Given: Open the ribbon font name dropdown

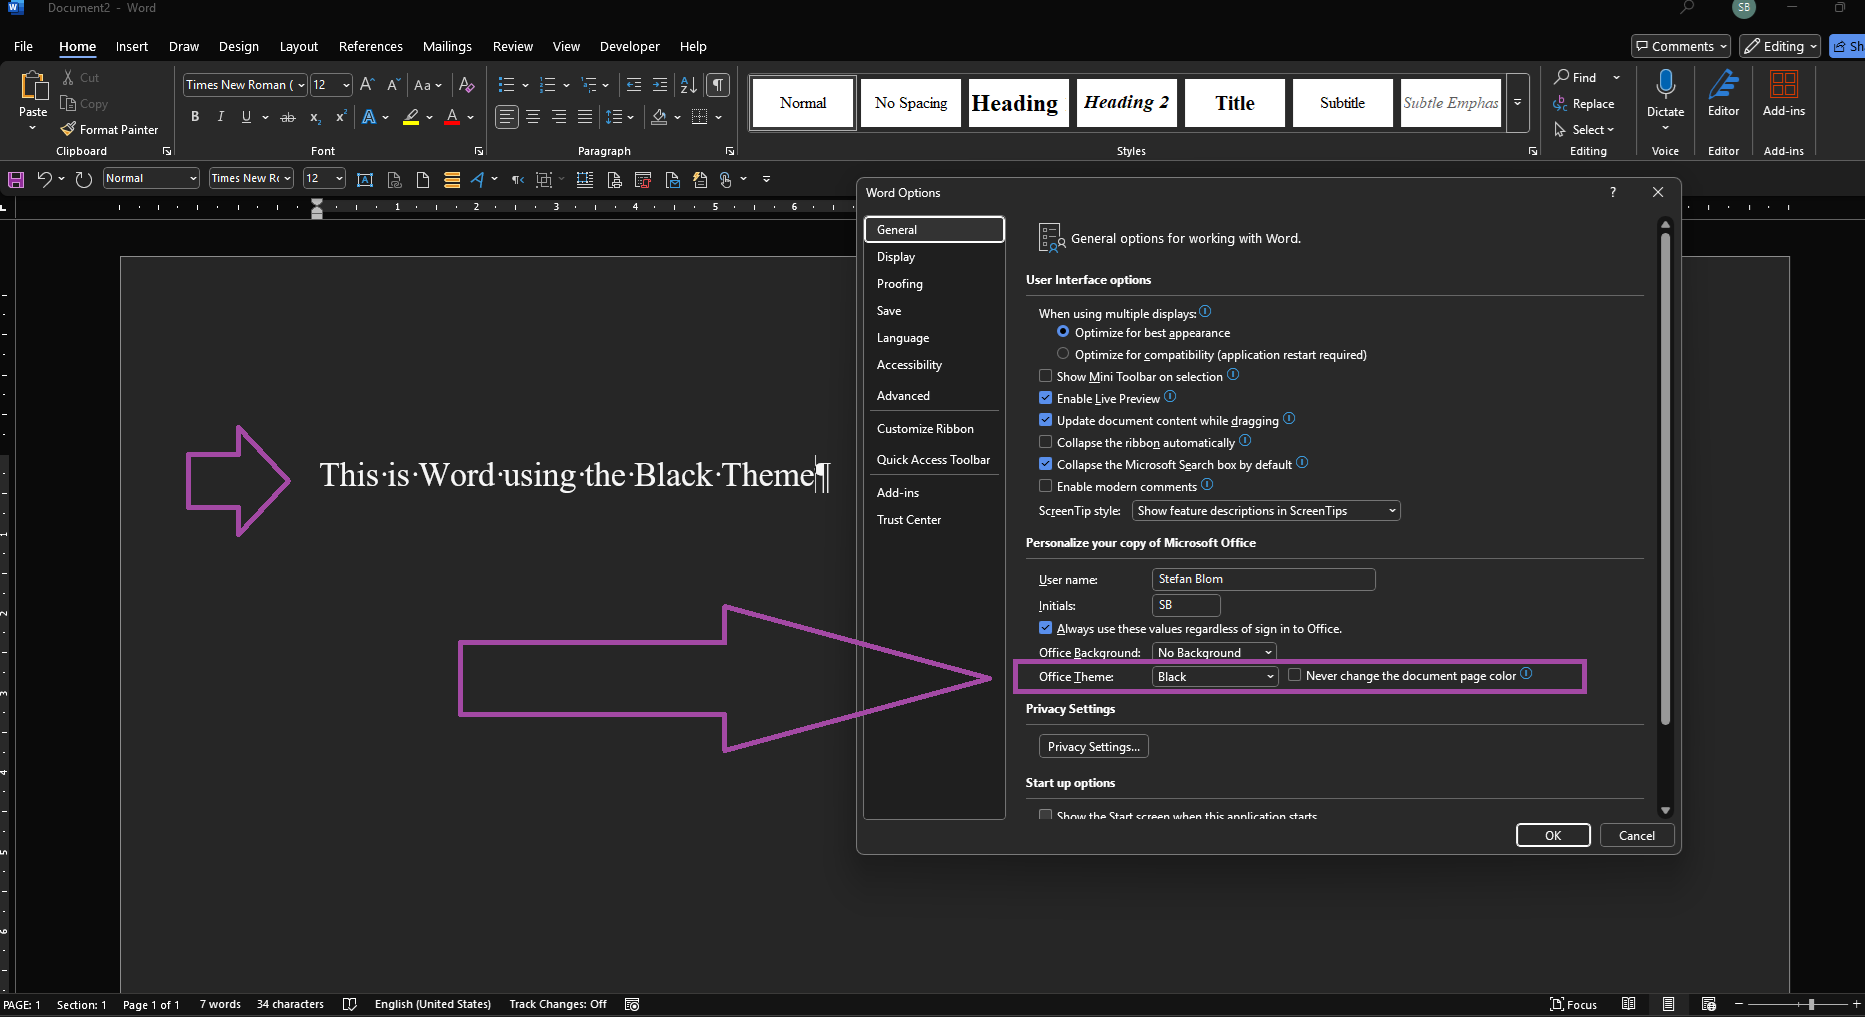Looking at the screenshot, I should [301, 85].
